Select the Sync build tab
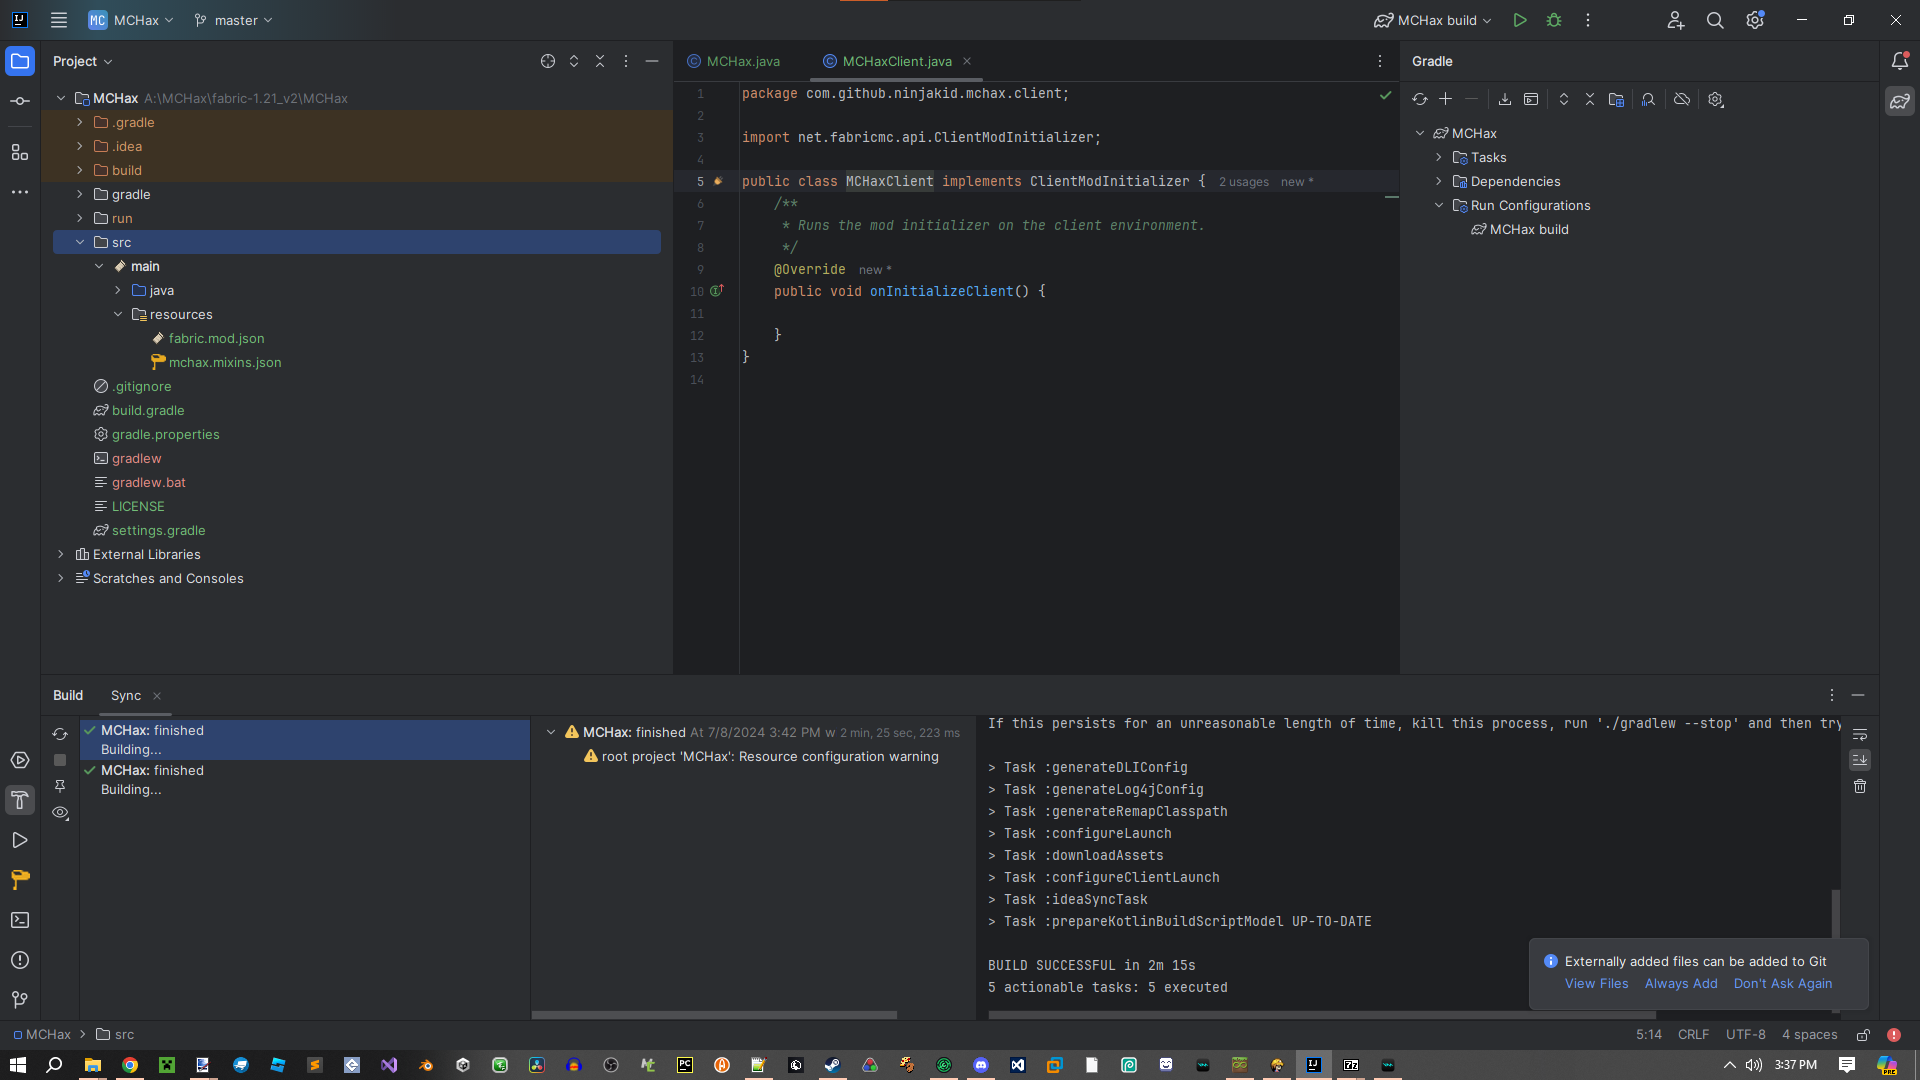Screen dimensions: 1920x1080 pyautogui.click(x=126, y=695)
